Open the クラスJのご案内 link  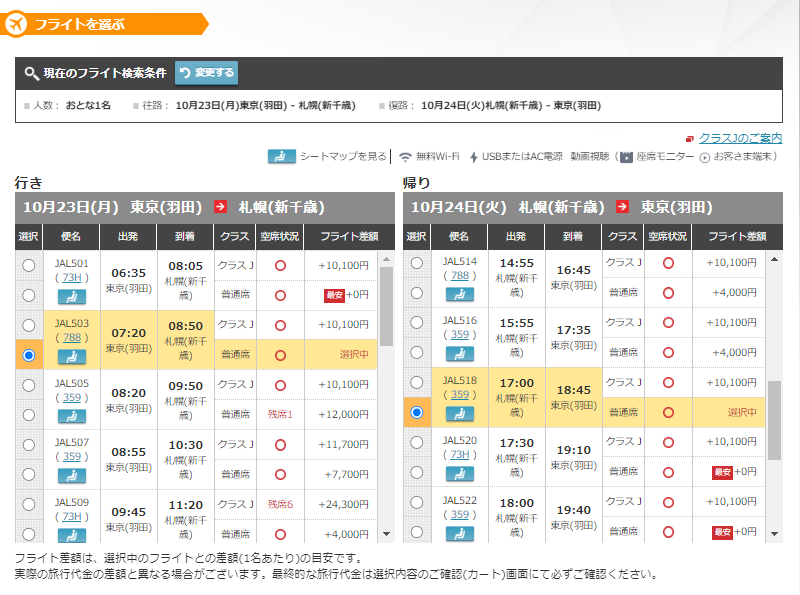(x=740, y=138)
